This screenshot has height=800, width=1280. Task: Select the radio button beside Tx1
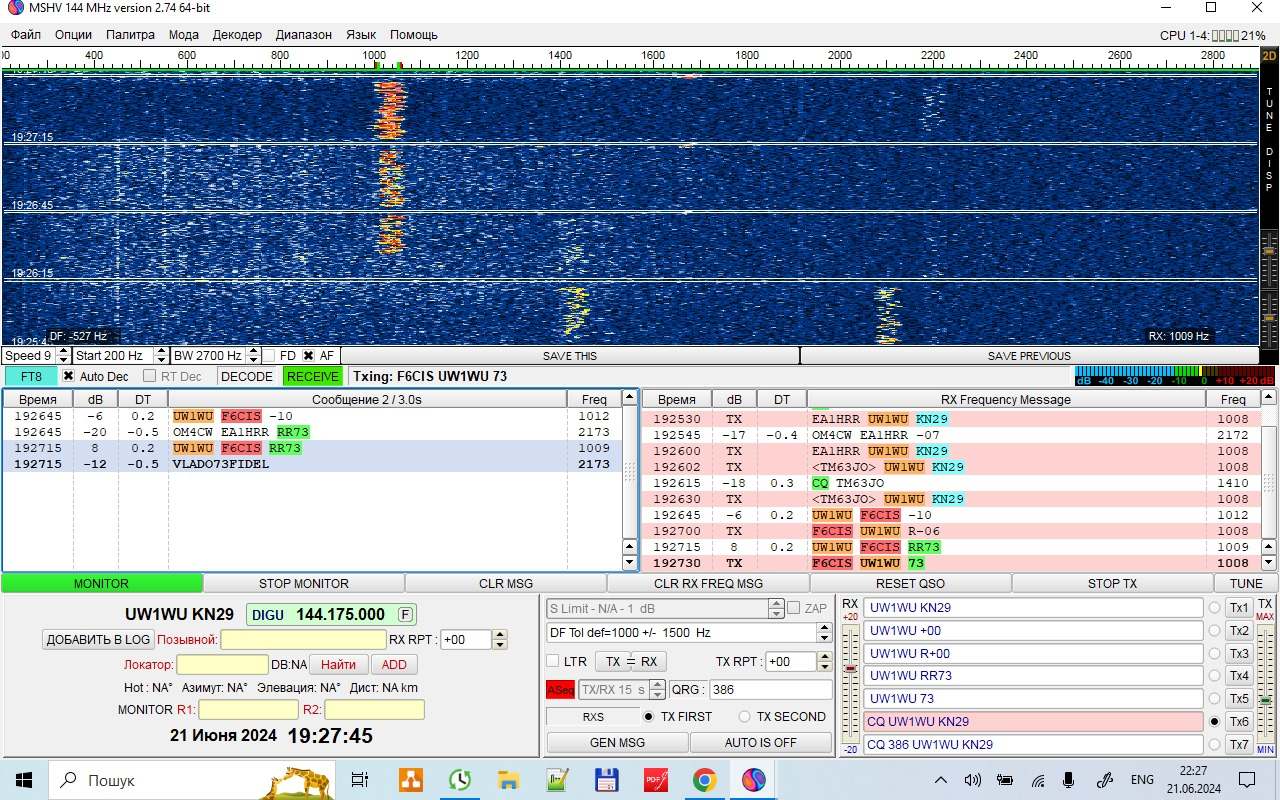coord(1215,607)
